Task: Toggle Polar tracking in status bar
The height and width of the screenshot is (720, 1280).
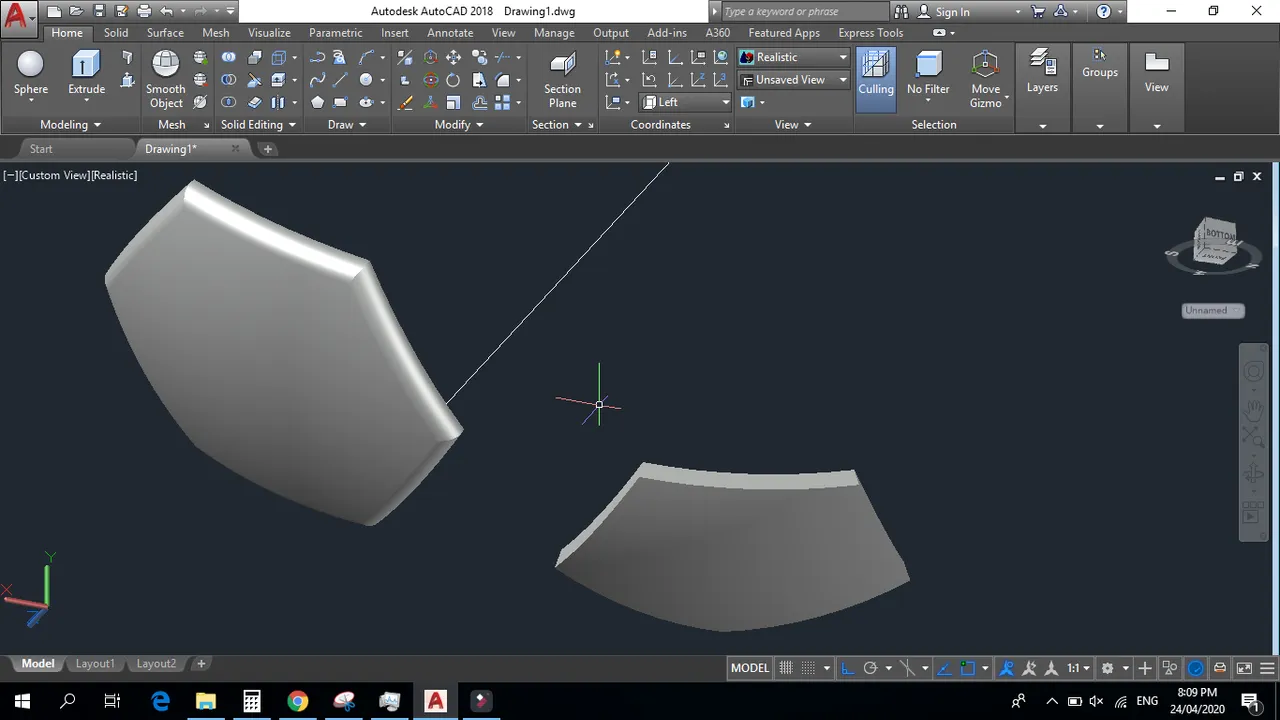Action: point(870,668)
